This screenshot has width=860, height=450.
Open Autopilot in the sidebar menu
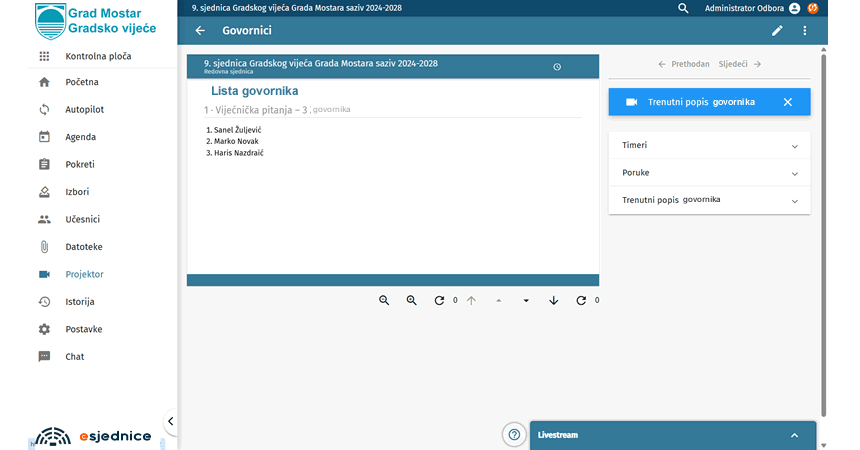[84, 110]
